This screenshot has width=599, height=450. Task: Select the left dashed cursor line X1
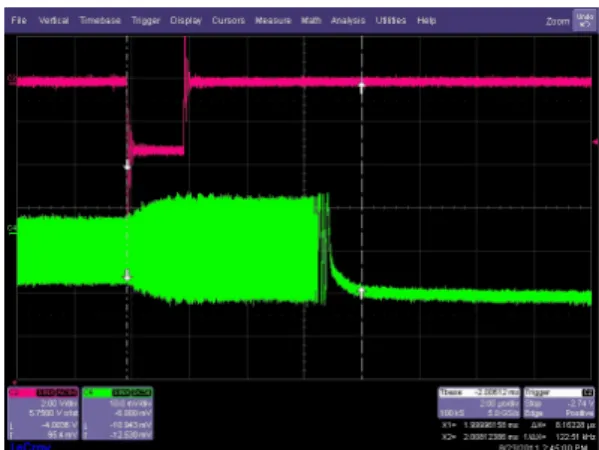pos(127,208)
